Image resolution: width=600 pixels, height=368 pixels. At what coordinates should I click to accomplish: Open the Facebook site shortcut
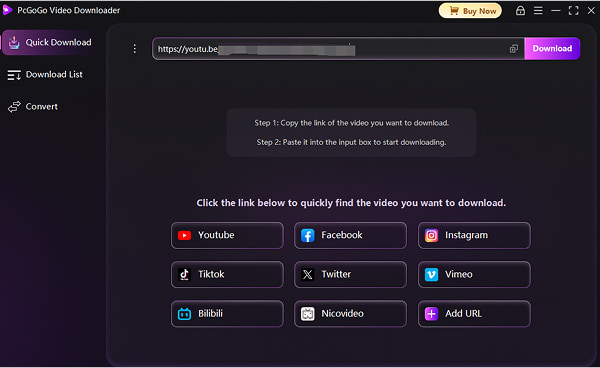tap(350, 235)
